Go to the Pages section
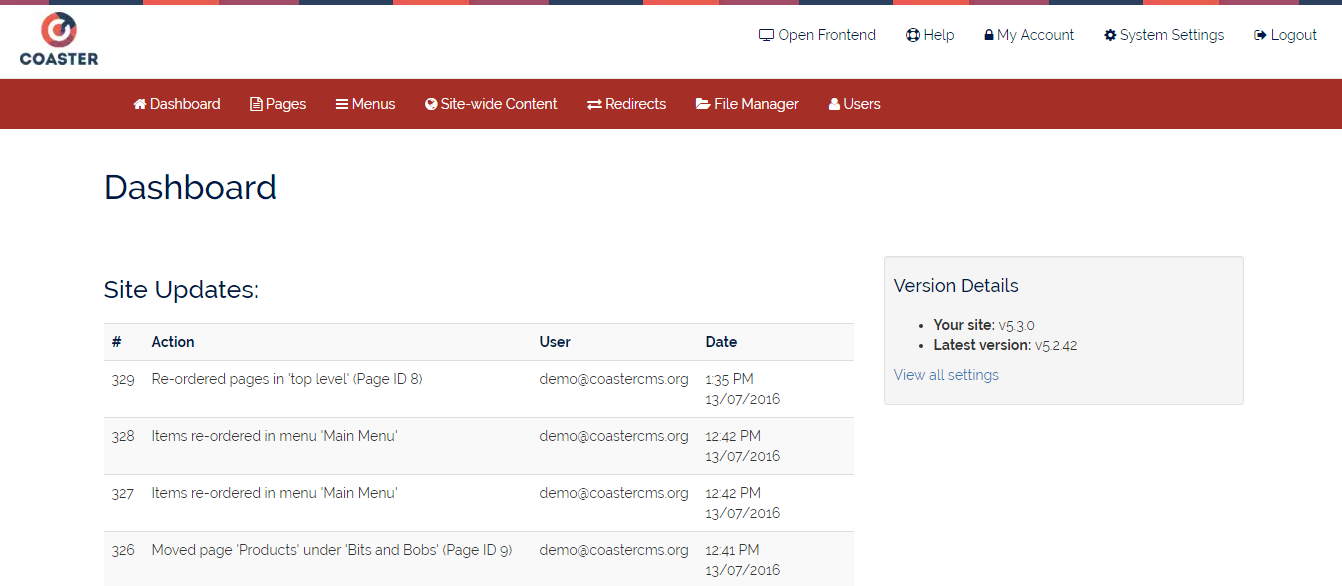Image resolution: width=1342 pixels, height=586 pixels. [x=278, y=104]
